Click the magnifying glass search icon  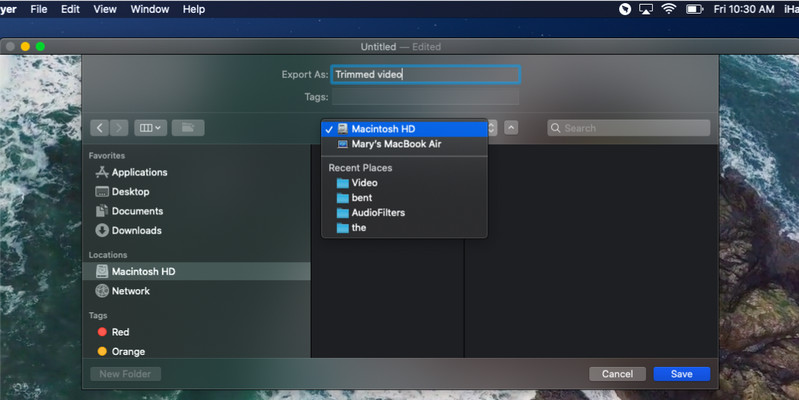(x=555, y=128)
